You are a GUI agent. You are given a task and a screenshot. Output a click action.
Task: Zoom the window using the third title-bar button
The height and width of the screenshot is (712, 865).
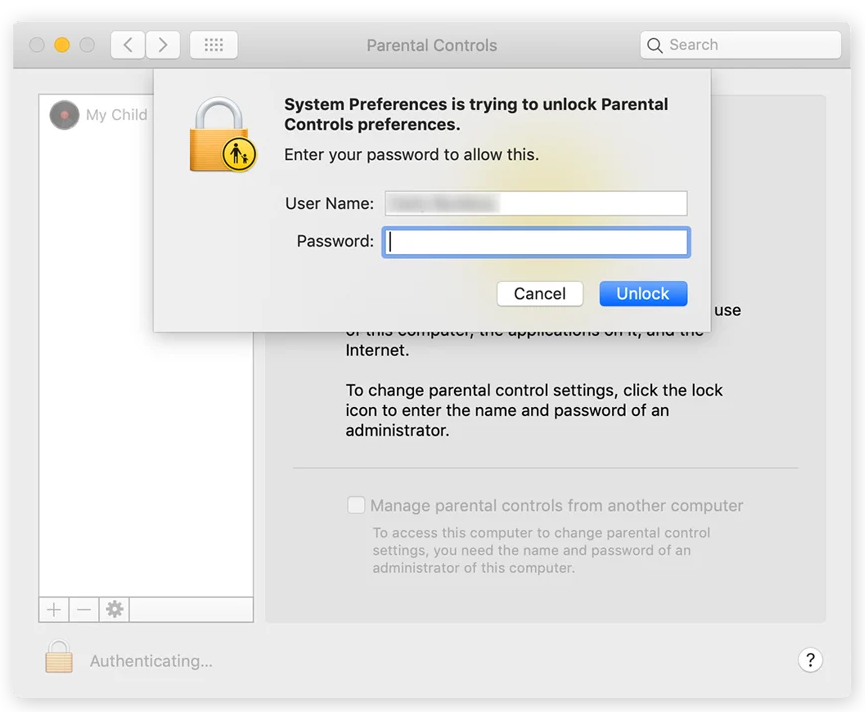[x=87, y=45]
